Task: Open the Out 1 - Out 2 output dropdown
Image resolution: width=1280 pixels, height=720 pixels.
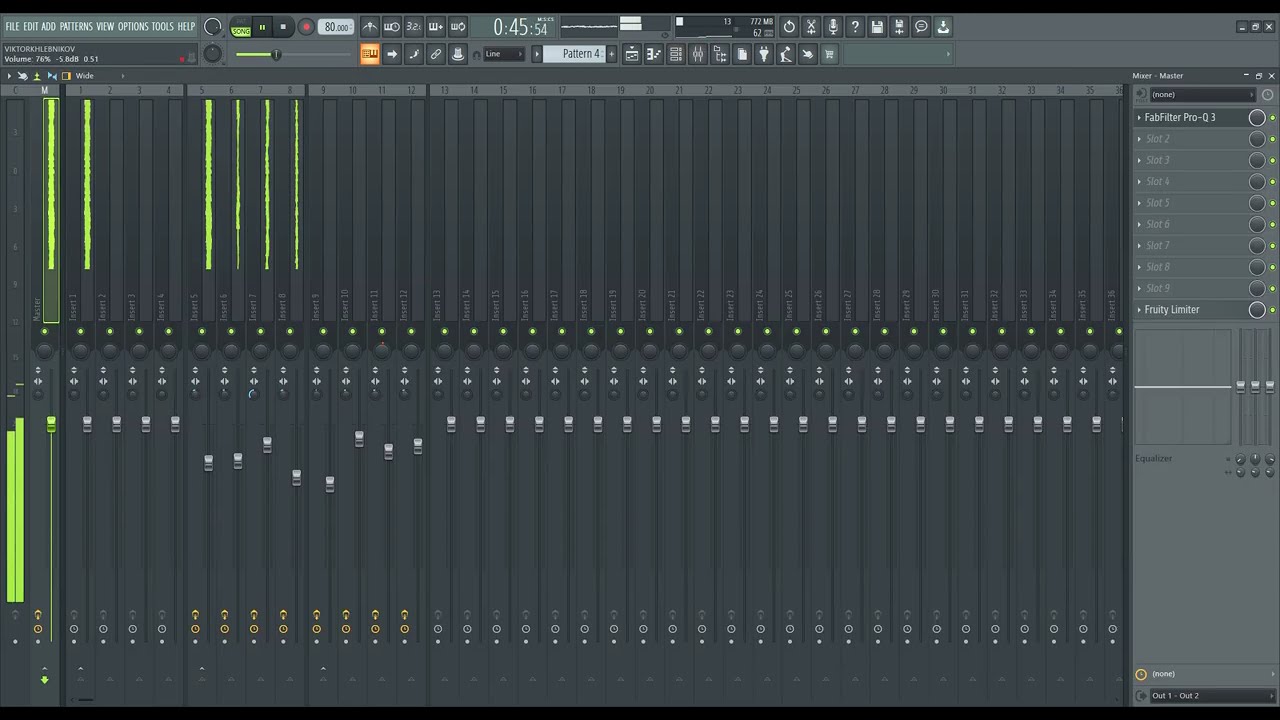Action: [1211, 696]
